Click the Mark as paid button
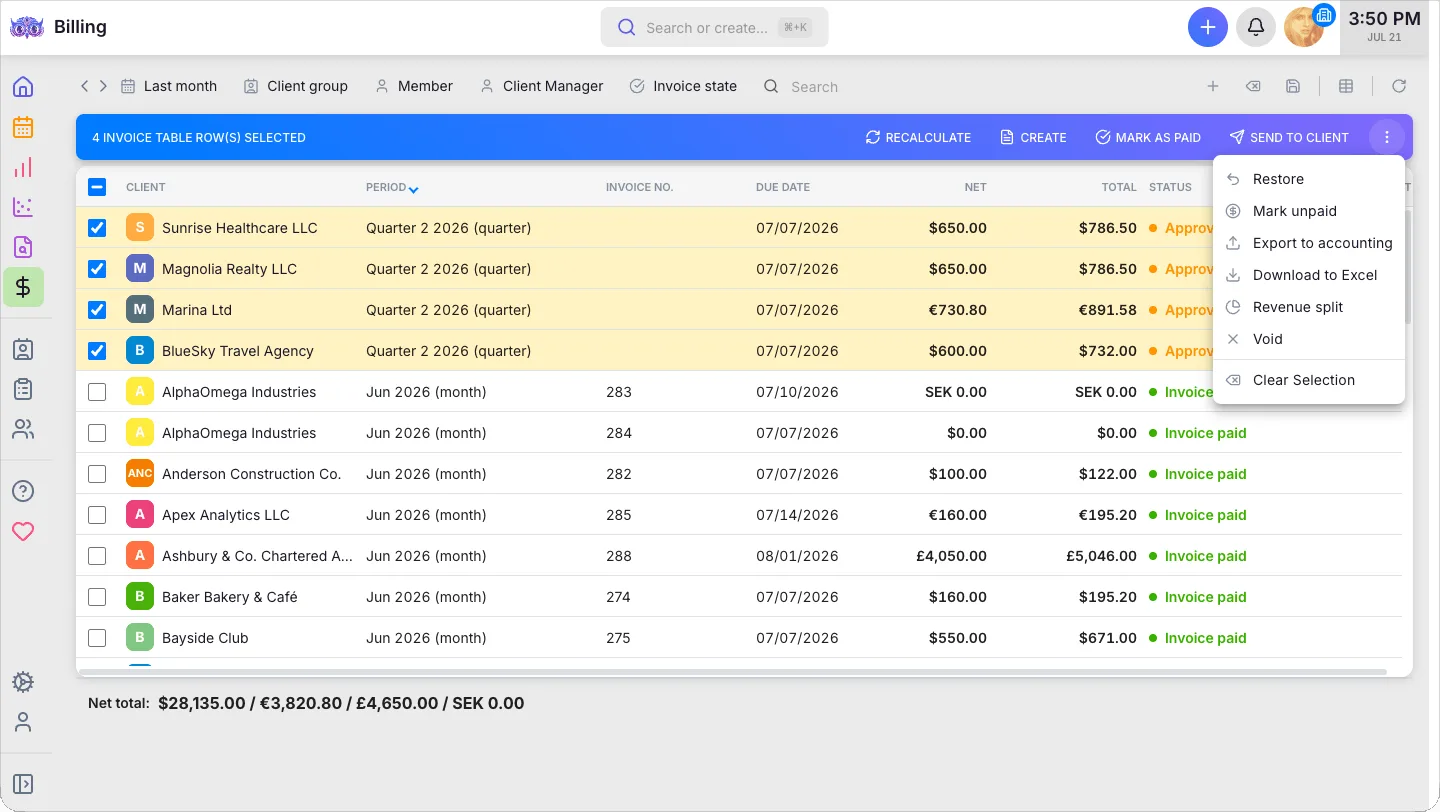 pyautogui.click(x=1148, y=137)
